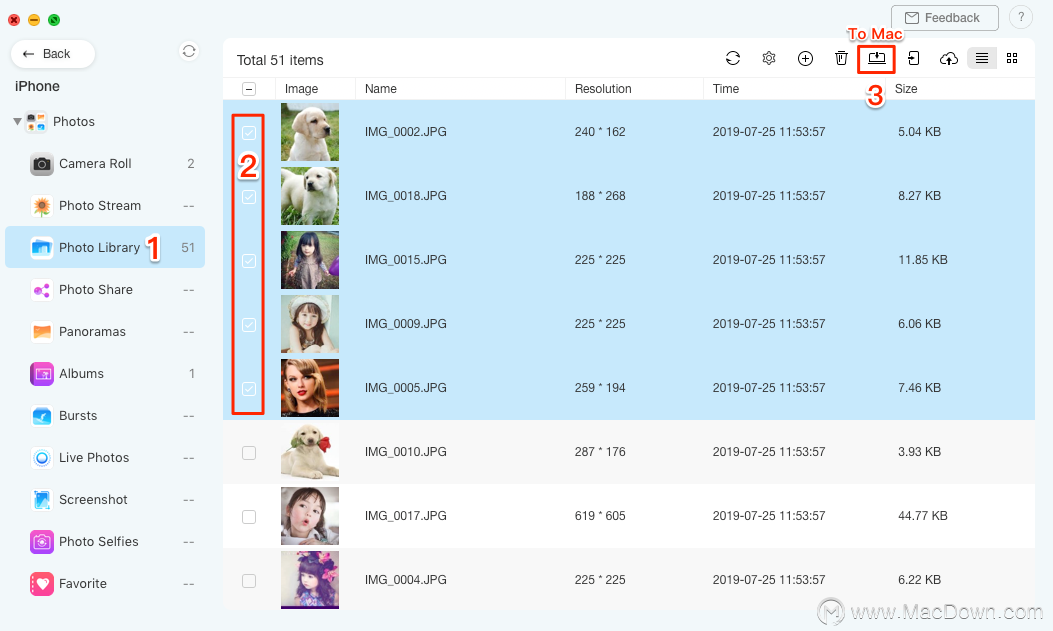Click the trash delete icon
Image resolution: width=1053 pixels, height=631 pixels.
coord(841,58)
